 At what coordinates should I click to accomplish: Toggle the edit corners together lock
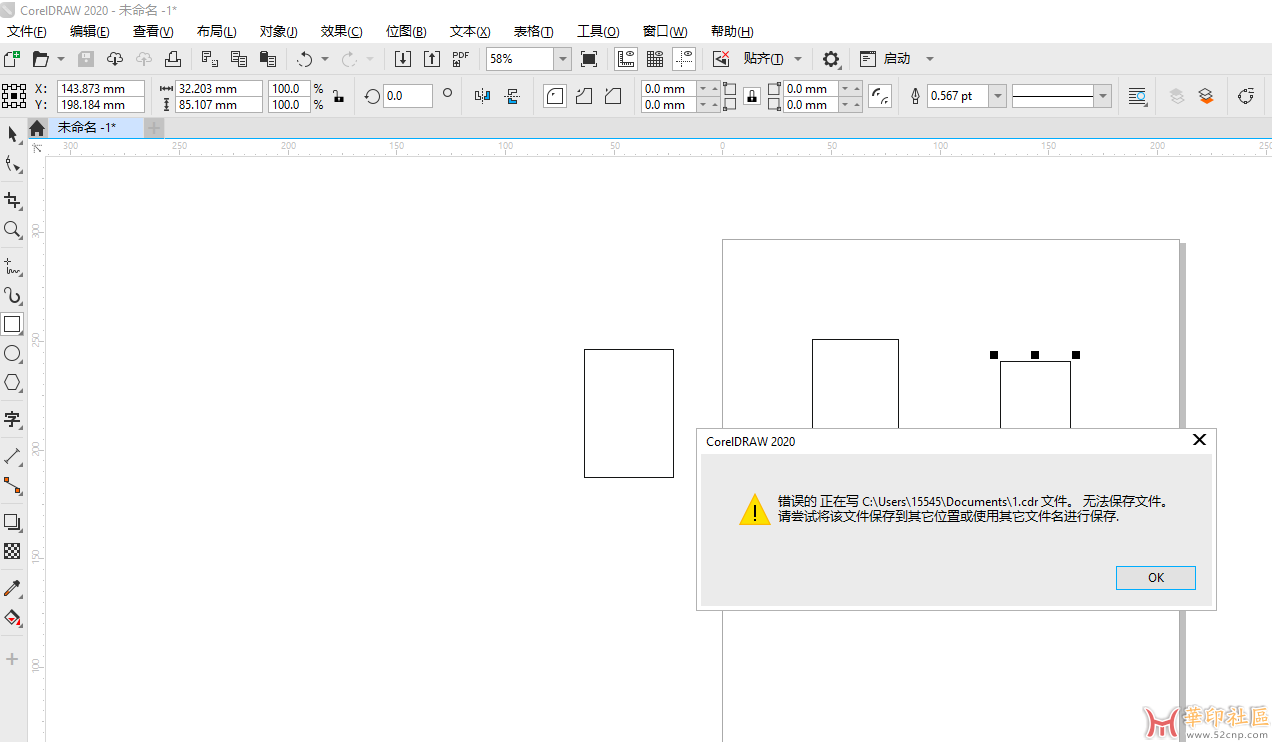[x=751, y=96]
